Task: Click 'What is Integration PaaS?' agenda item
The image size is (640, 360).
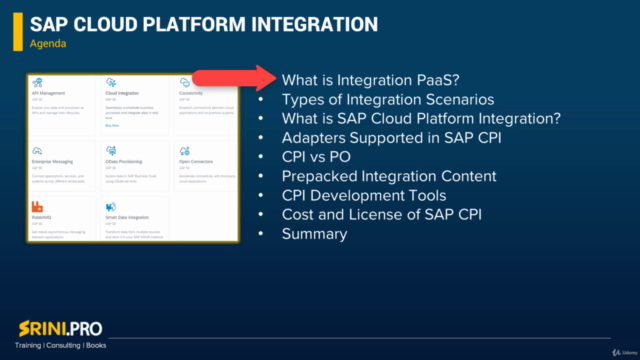Action: click(371, 80)
